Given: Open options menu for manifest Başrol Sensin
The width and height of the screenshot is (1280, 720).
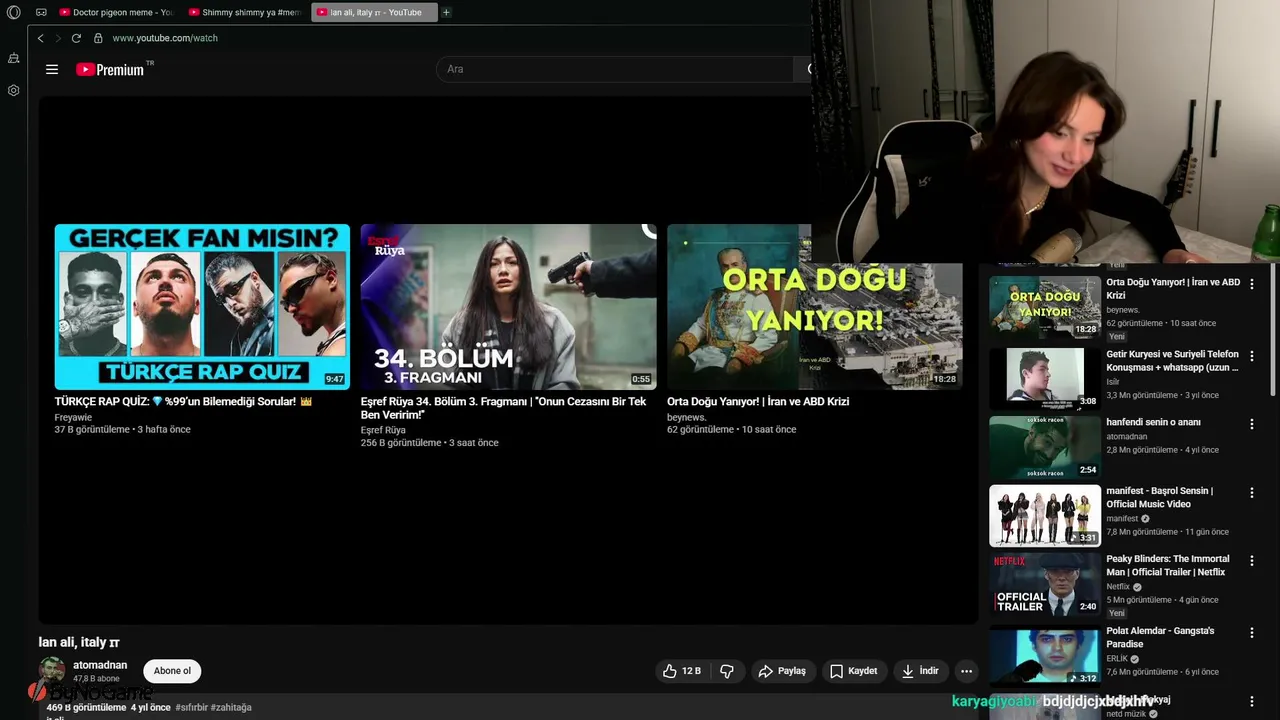Looking at the screenshot, I should [x=1251, y=493].
